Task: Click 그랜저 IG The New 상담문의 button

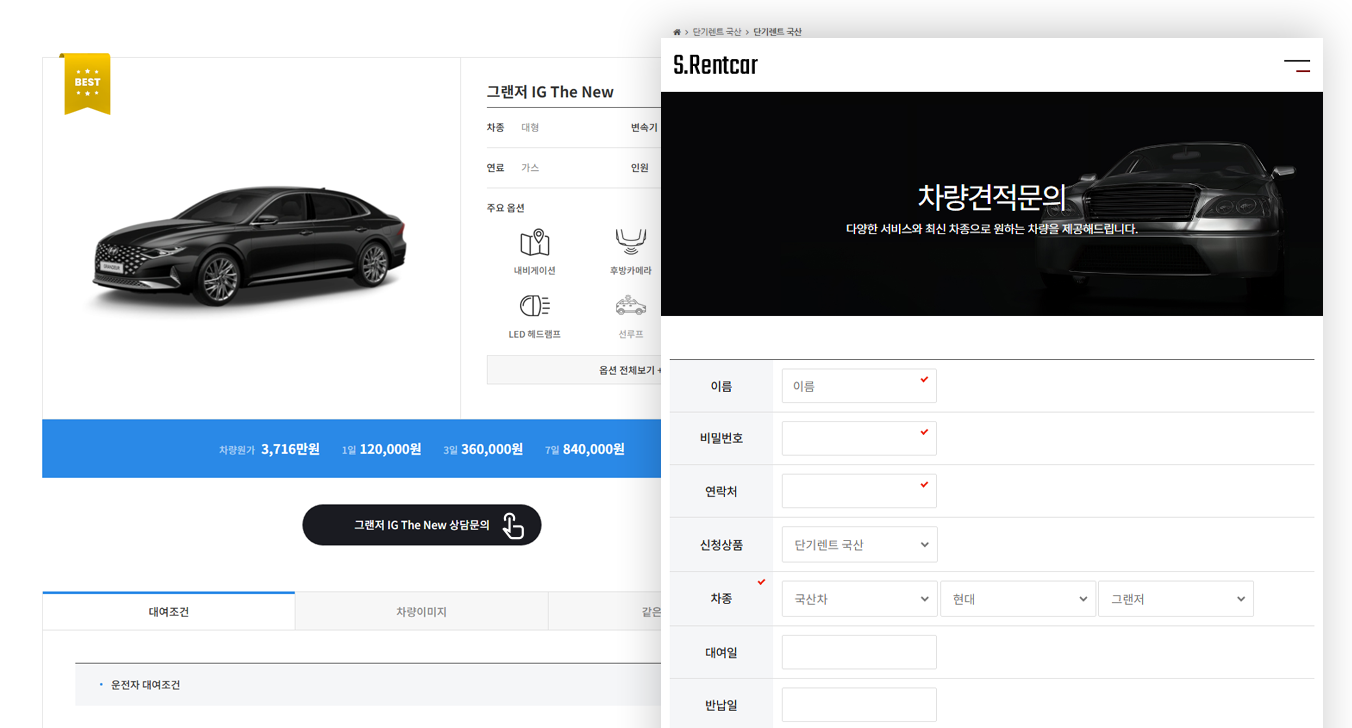Action: (422, 525)
